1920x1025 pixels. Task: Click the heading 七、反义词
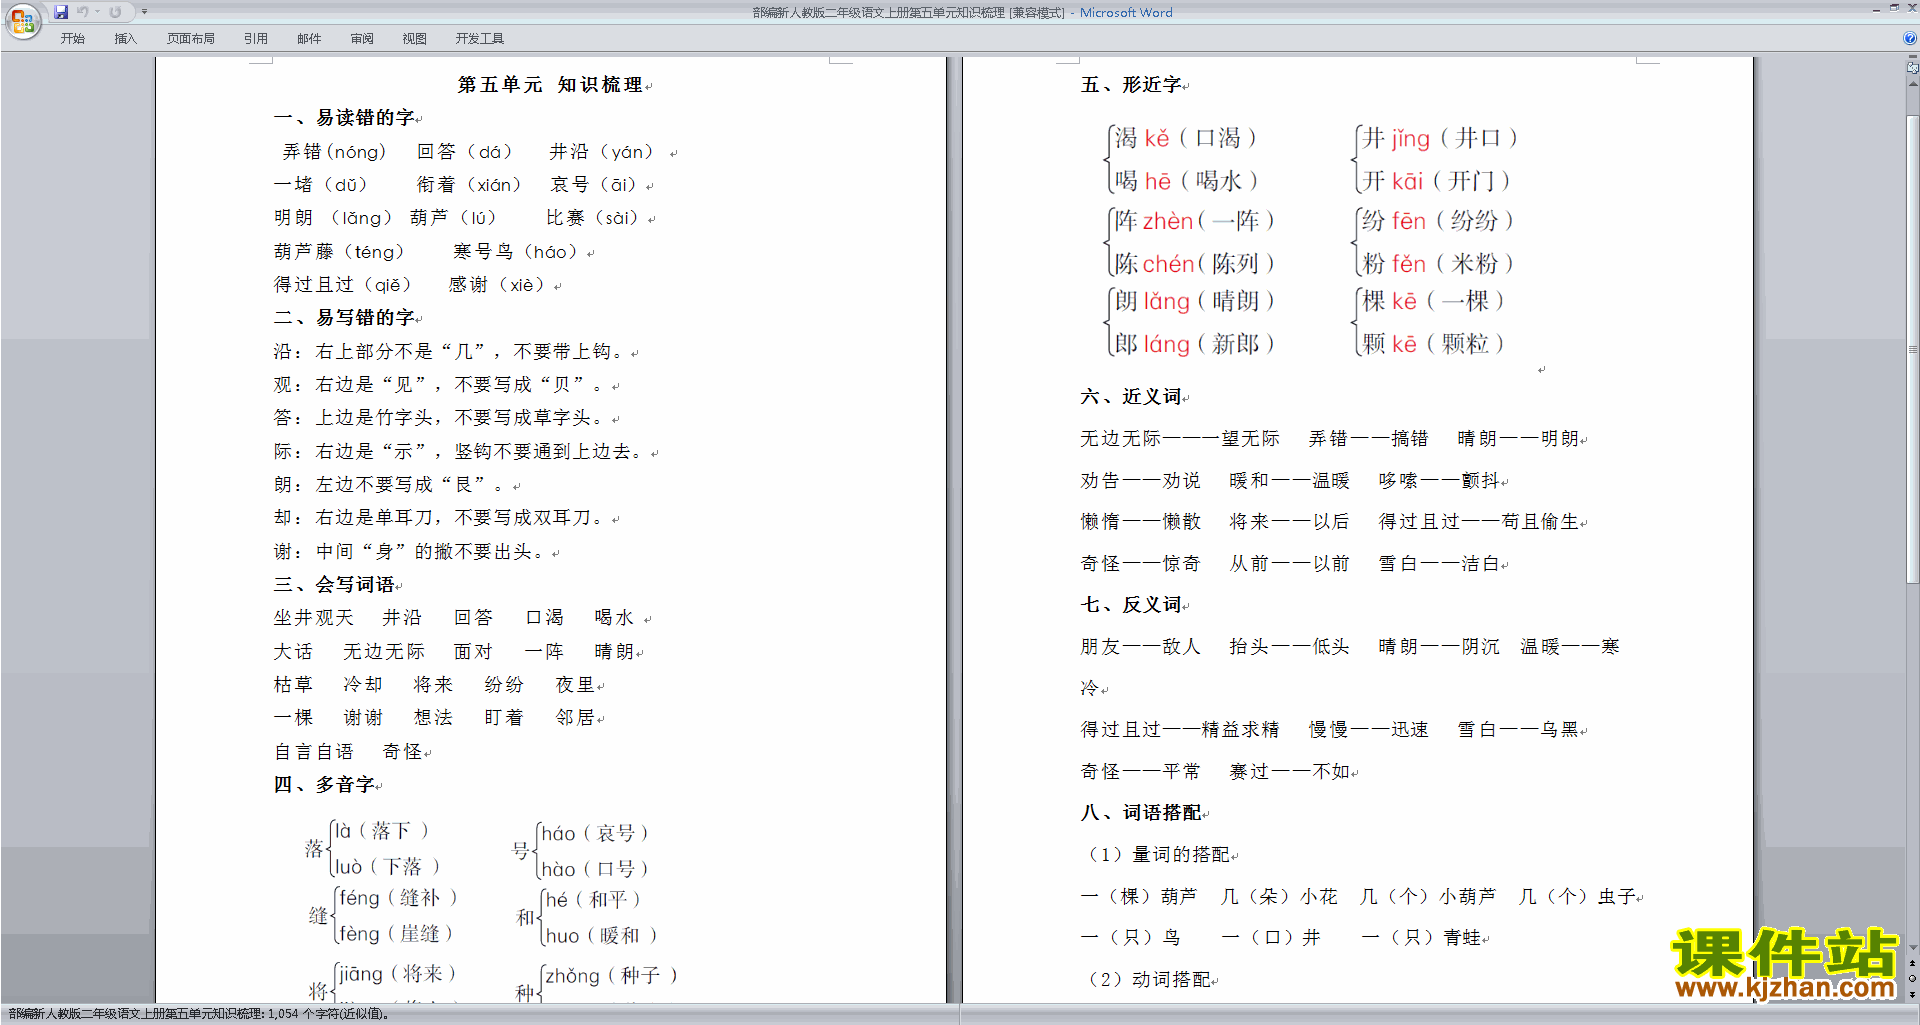(x=1131, y=605)
